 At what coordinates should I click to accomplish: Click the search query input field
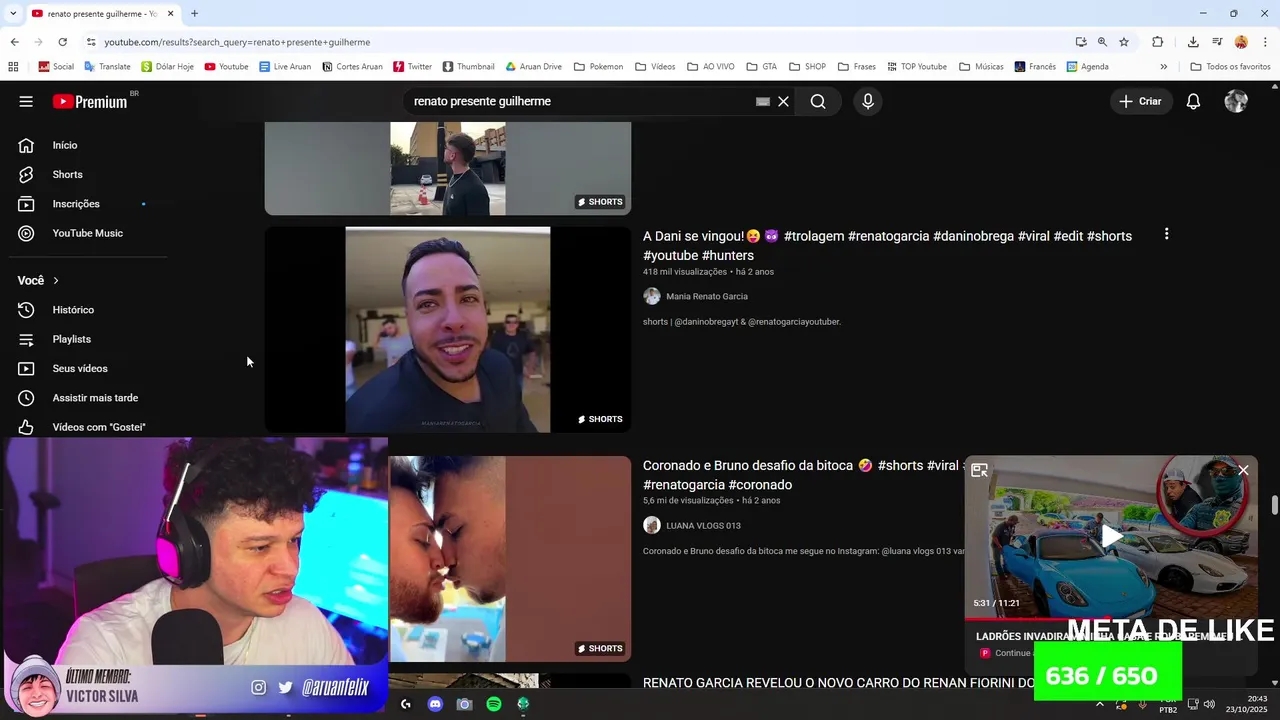(x=580, y=101)
